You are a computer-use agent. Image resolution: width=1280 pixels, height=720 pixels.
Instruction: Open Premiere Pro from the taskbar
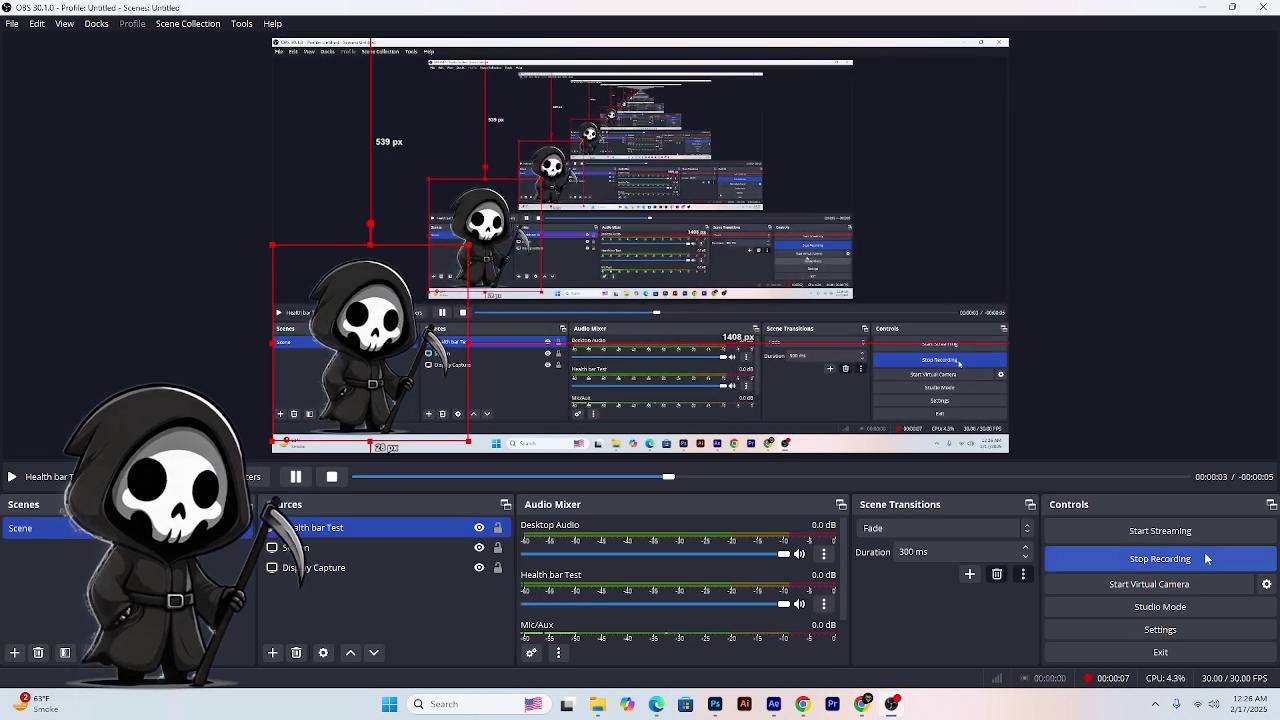832,704
